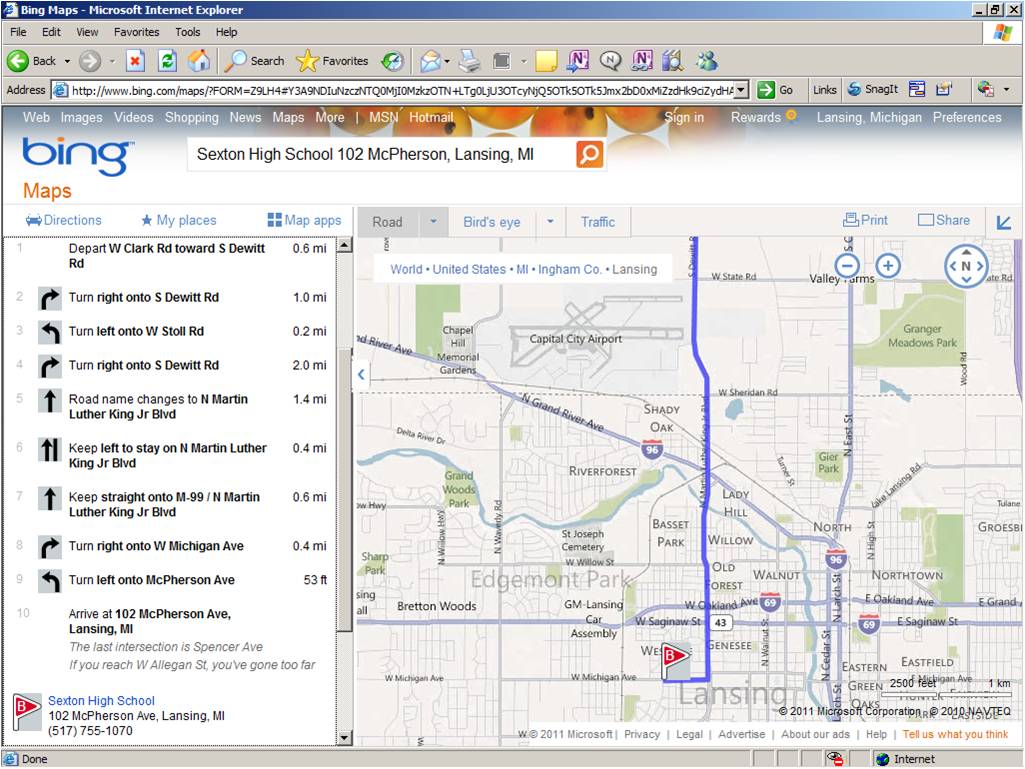Click the compass north control
Viewport: 1025px width, 769px height.
966,265
